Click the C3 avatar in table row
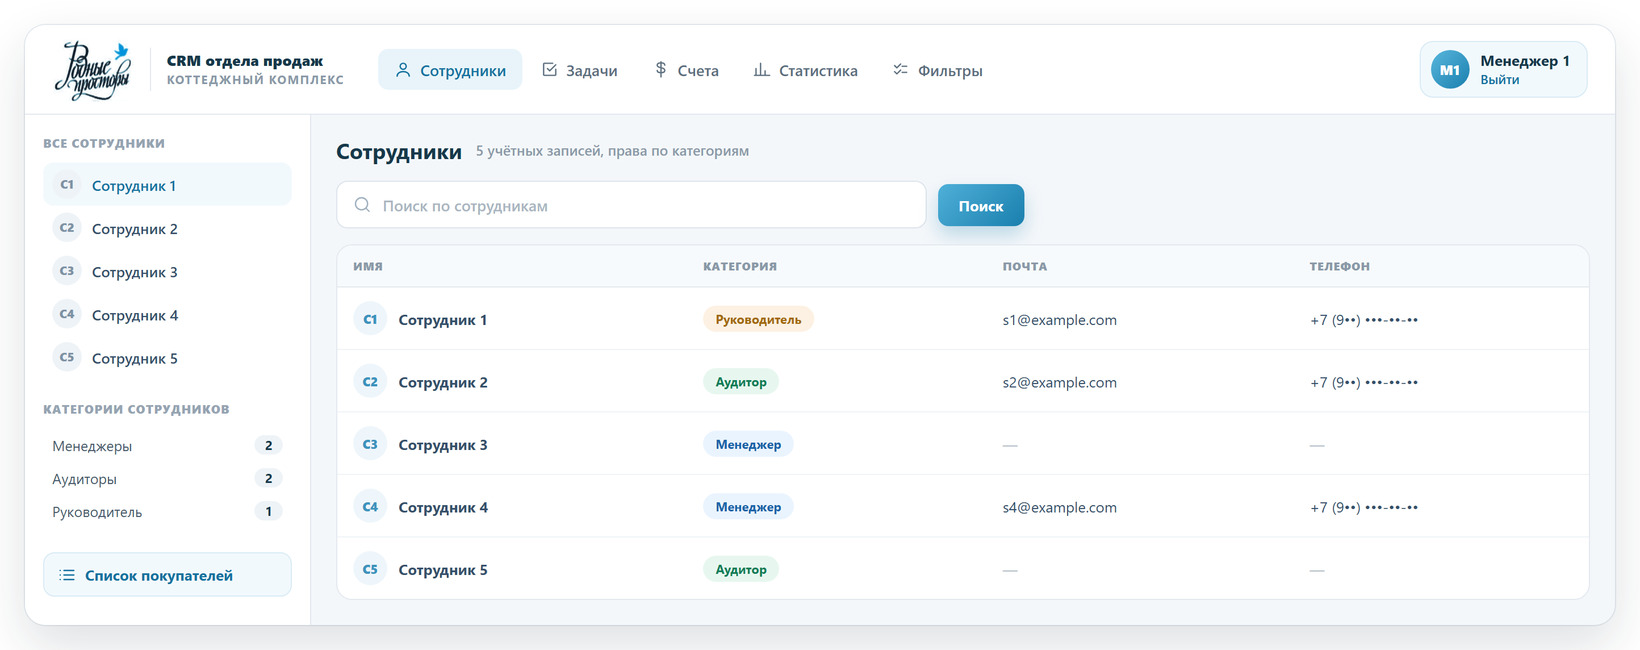The height and width of the screenshot is (650, 1640). tap(370, 444)
